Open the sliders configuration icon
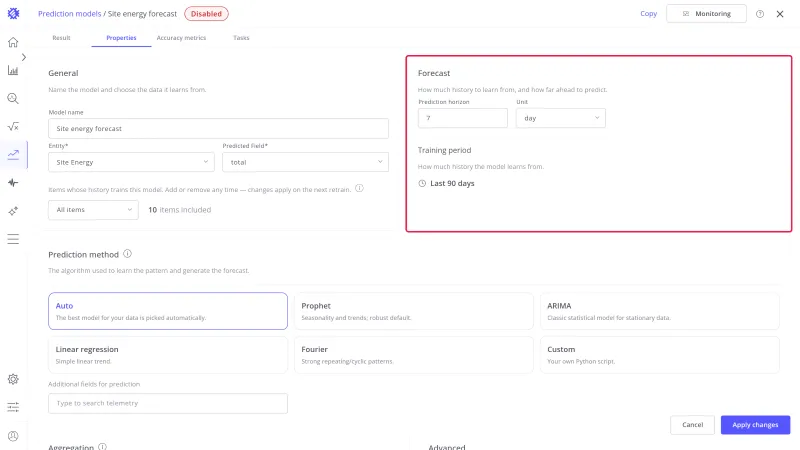This screenshot has height=450, width=800. pyautogui.click(x=13, y=407)
